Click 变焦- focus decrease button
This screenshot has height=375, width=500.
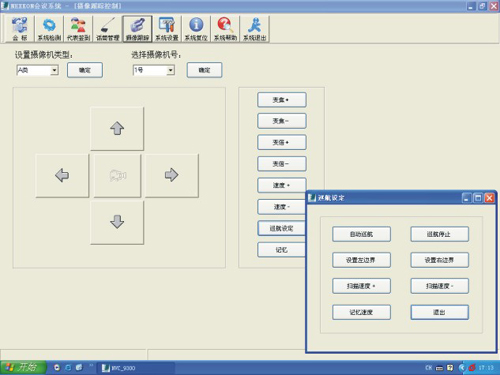pos(282,121)
